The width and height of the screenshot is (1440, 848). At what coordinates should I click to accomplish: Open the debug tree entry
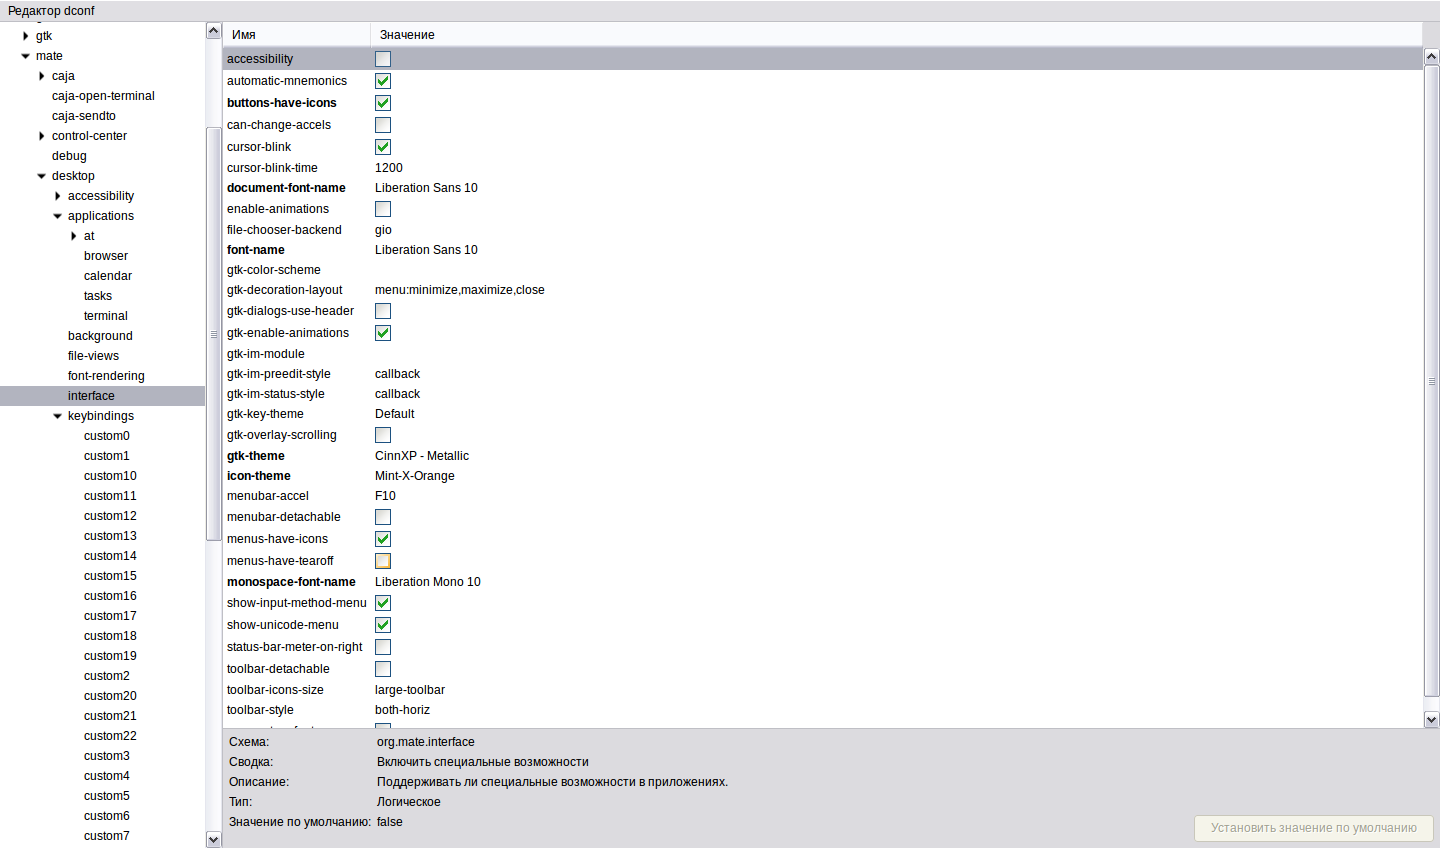(69, 156)
